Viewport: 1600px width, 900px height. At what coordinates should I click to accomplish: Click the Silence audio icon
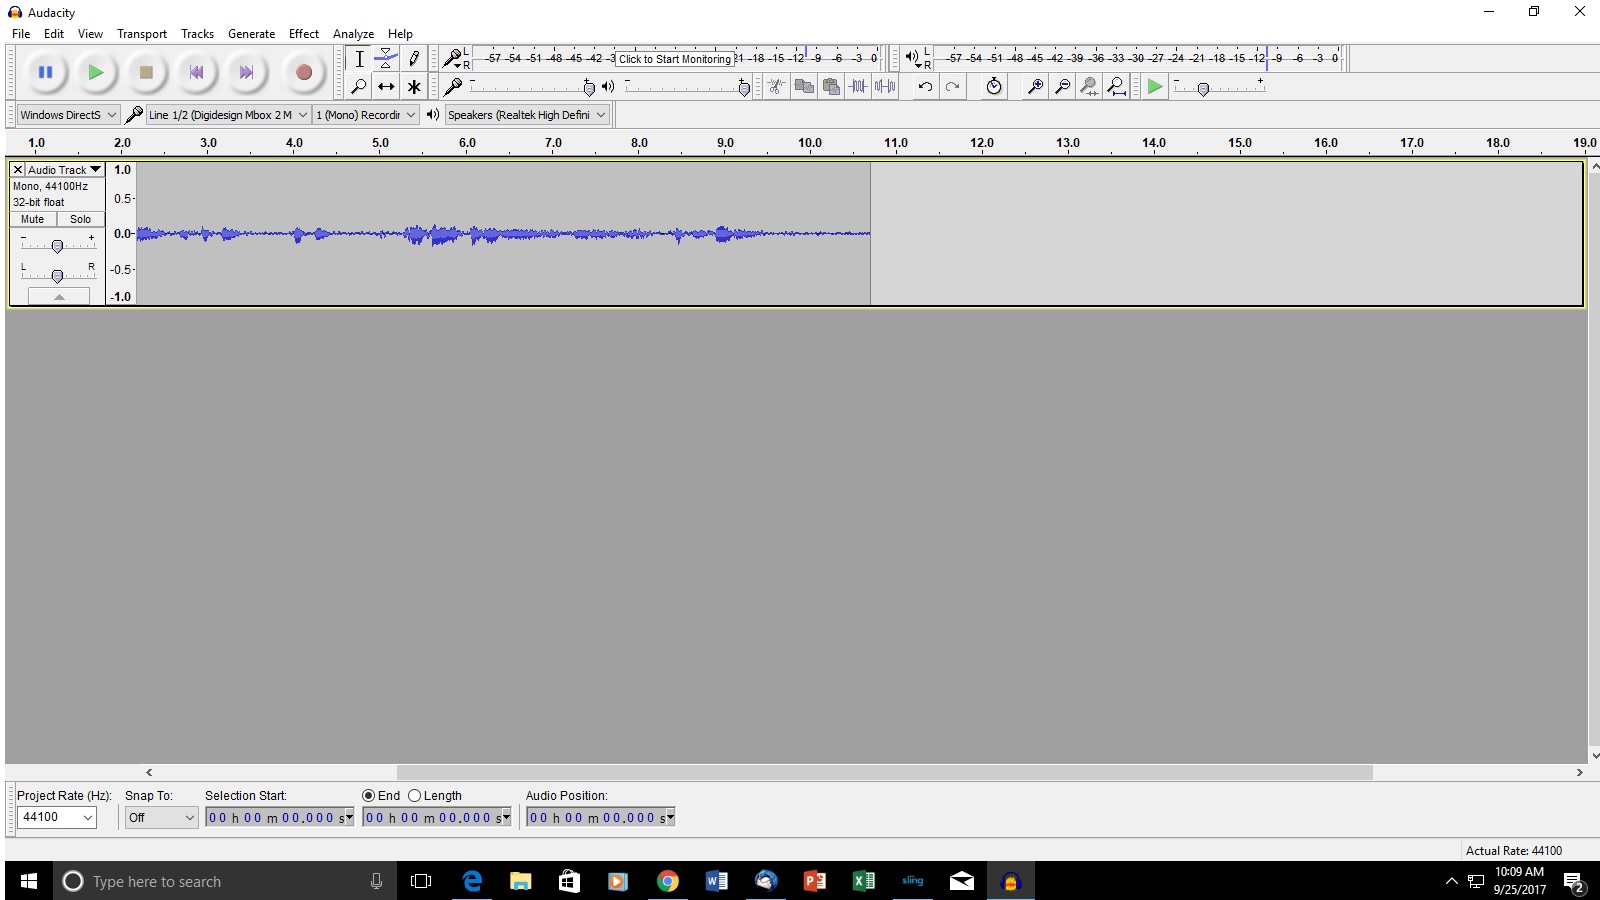(x=885, y=87)
